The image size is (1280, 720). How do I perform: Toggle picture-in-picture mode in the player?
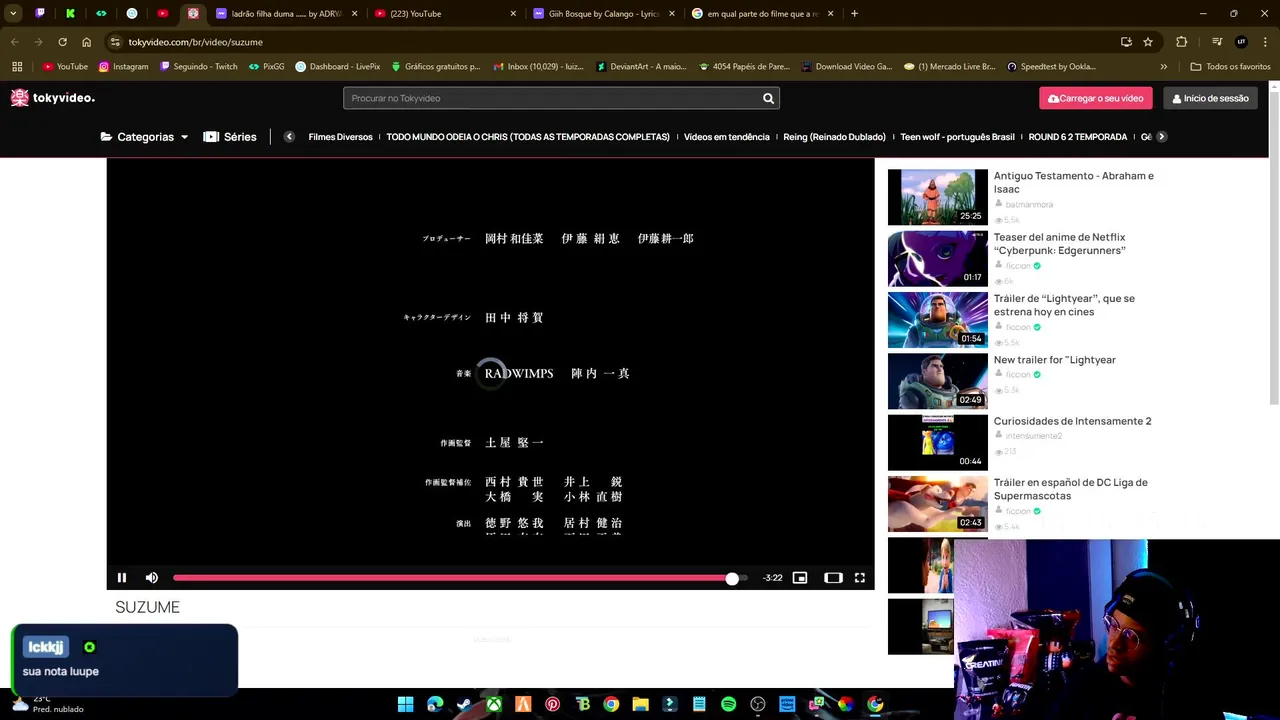(800, 578)
